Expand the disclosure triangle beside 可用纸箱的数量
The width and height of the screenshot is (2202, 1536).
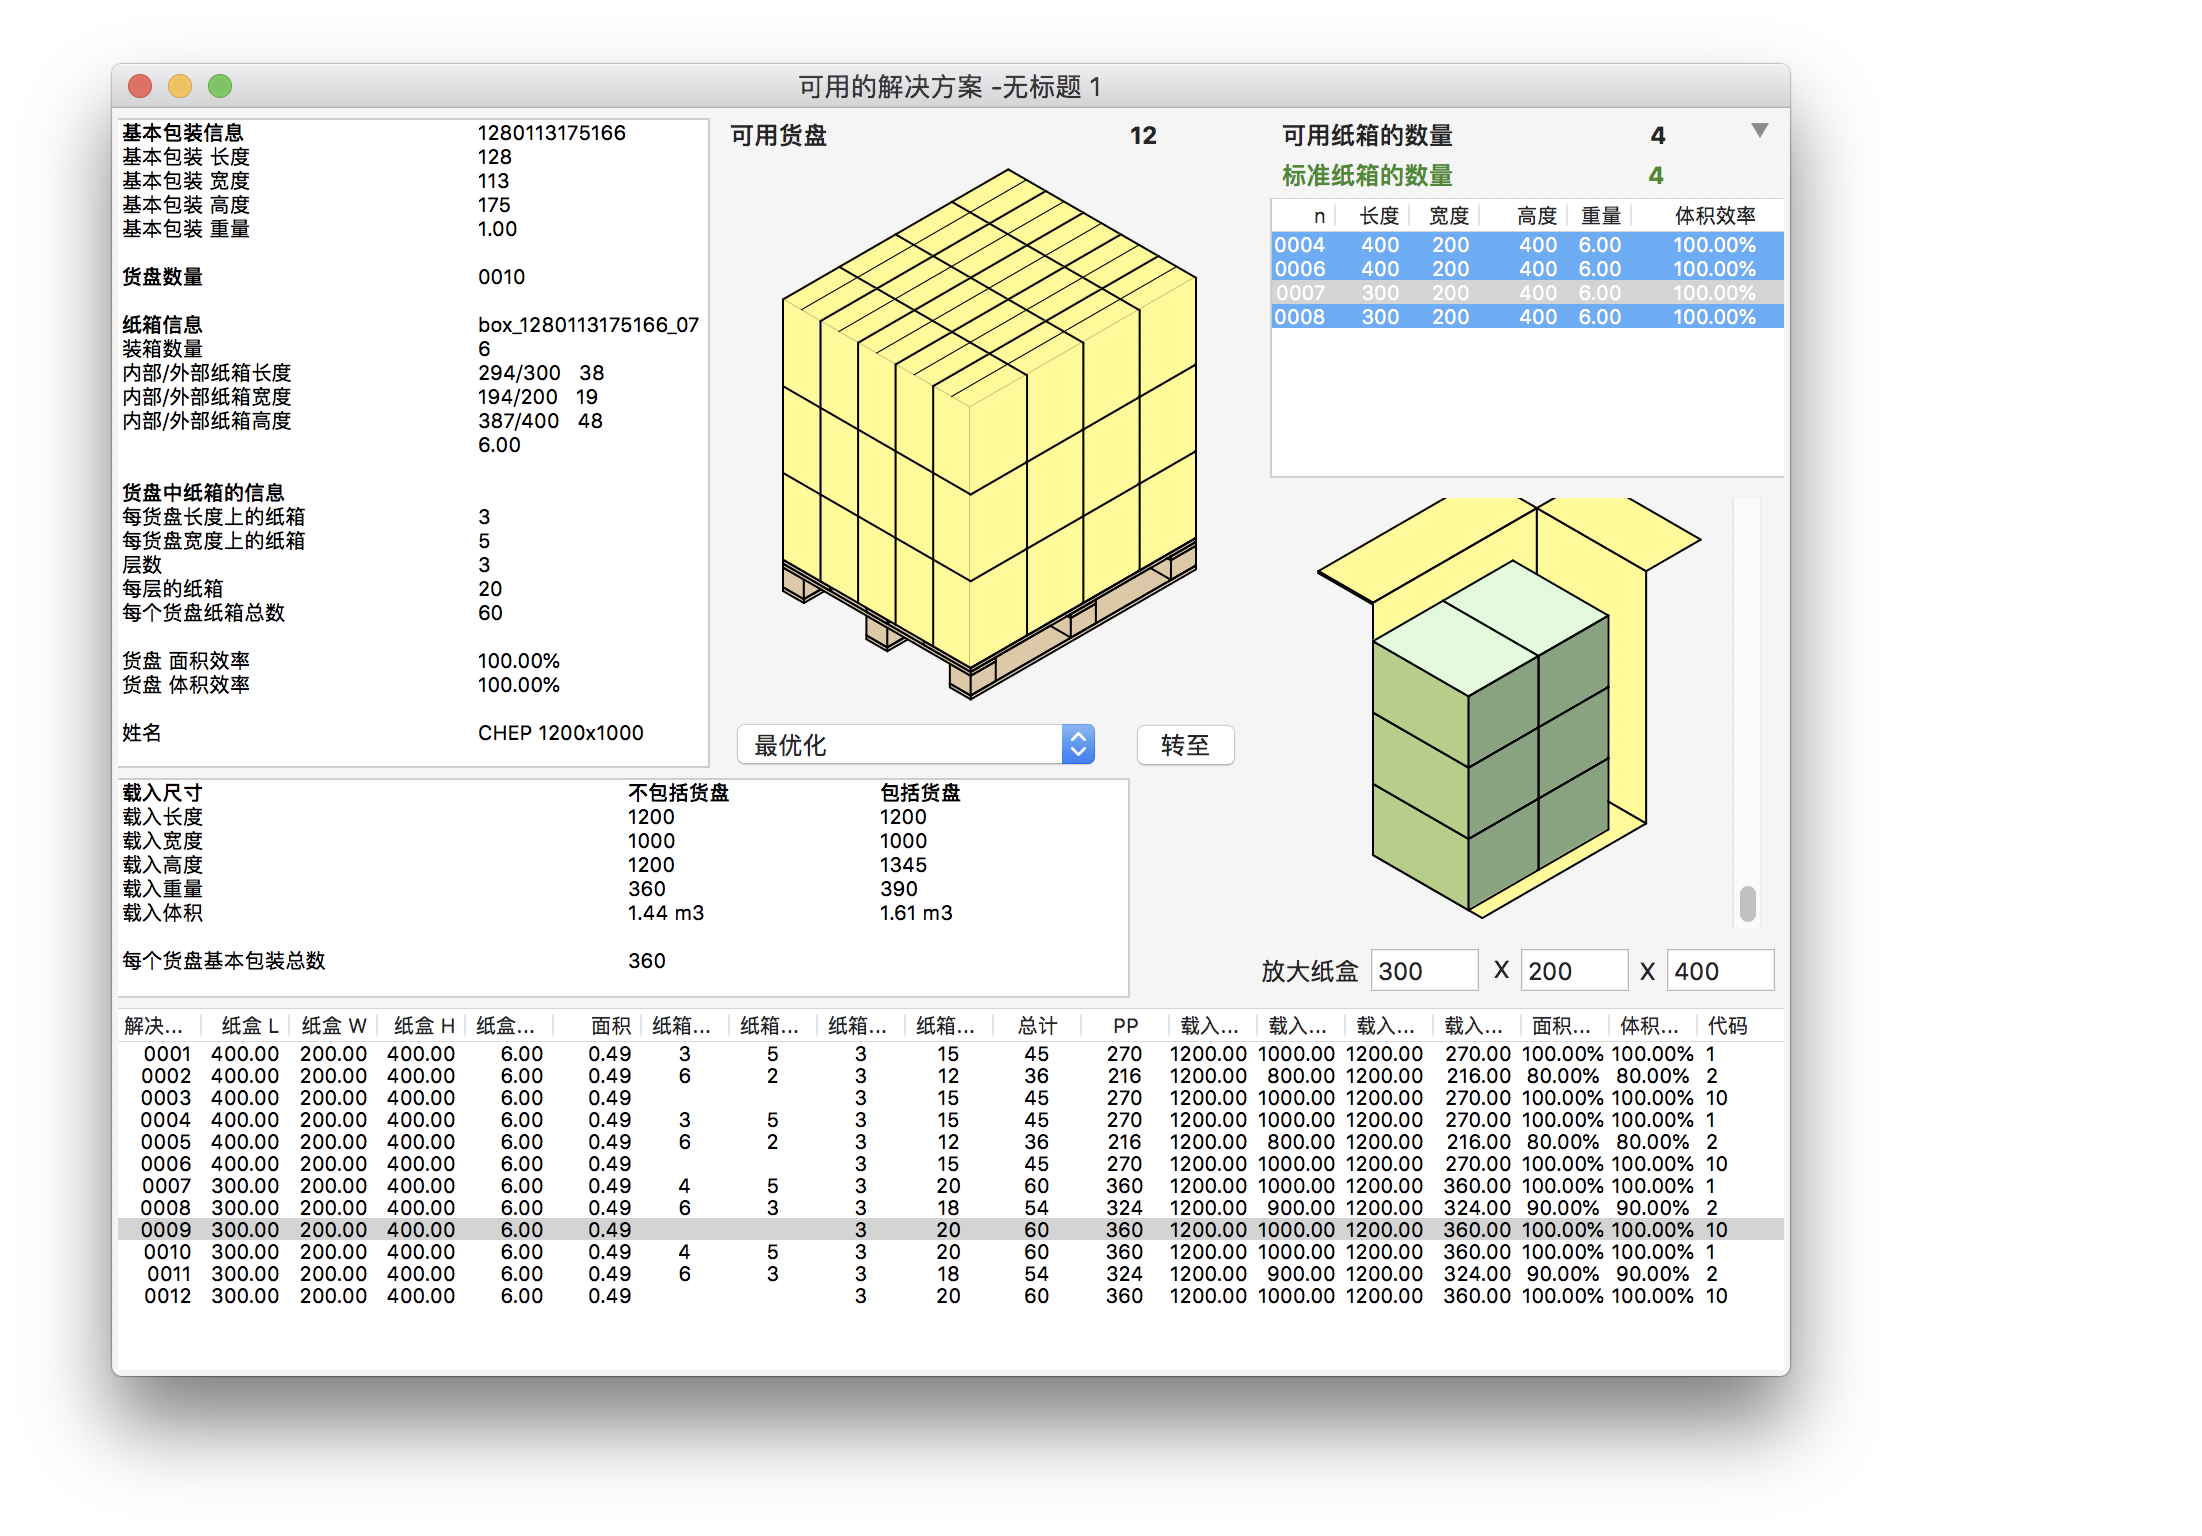[1760, 131]
